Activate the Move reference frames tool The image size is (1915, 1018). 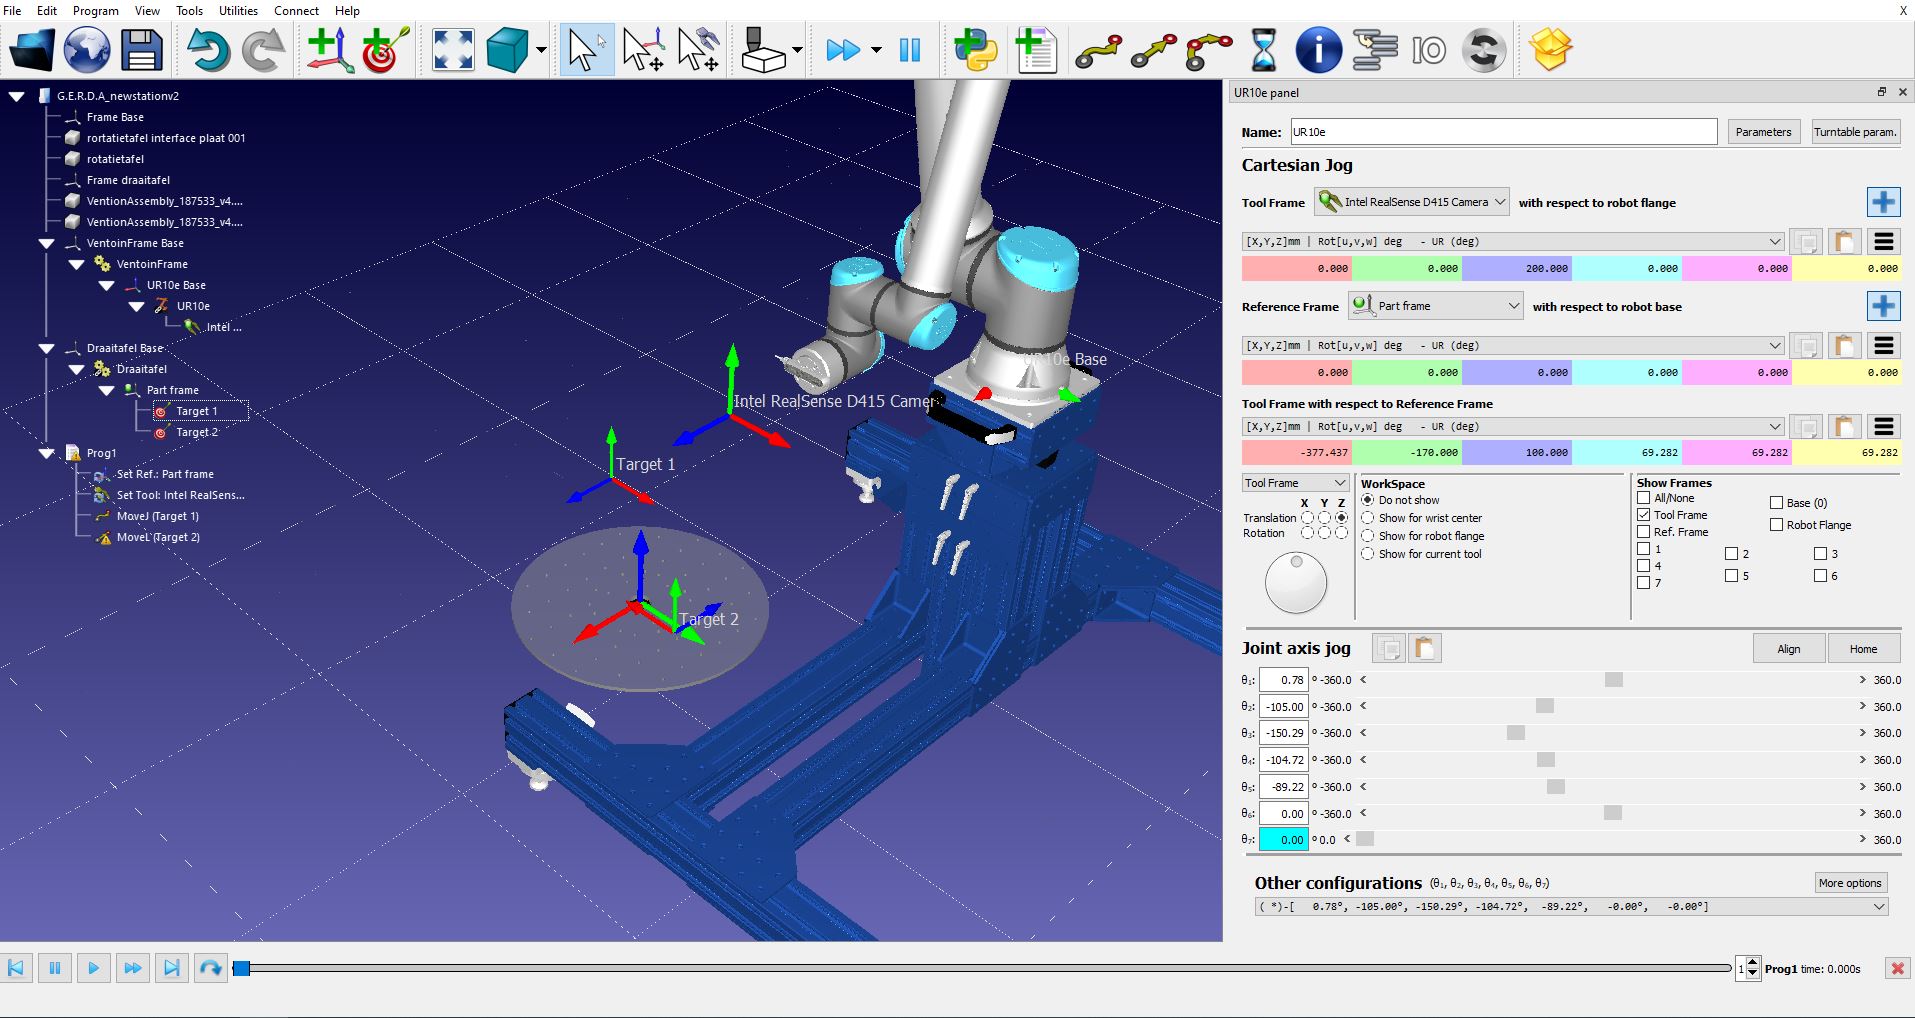642,49
